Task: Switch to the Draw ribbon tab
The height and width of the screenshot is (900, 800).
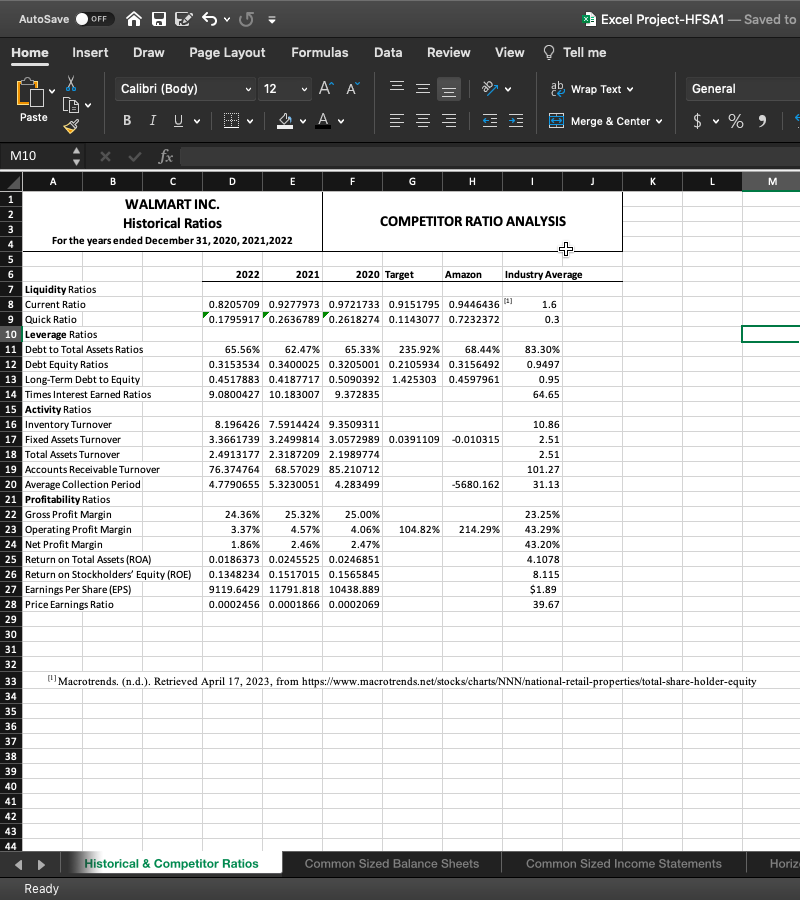Action: point(149,52)
